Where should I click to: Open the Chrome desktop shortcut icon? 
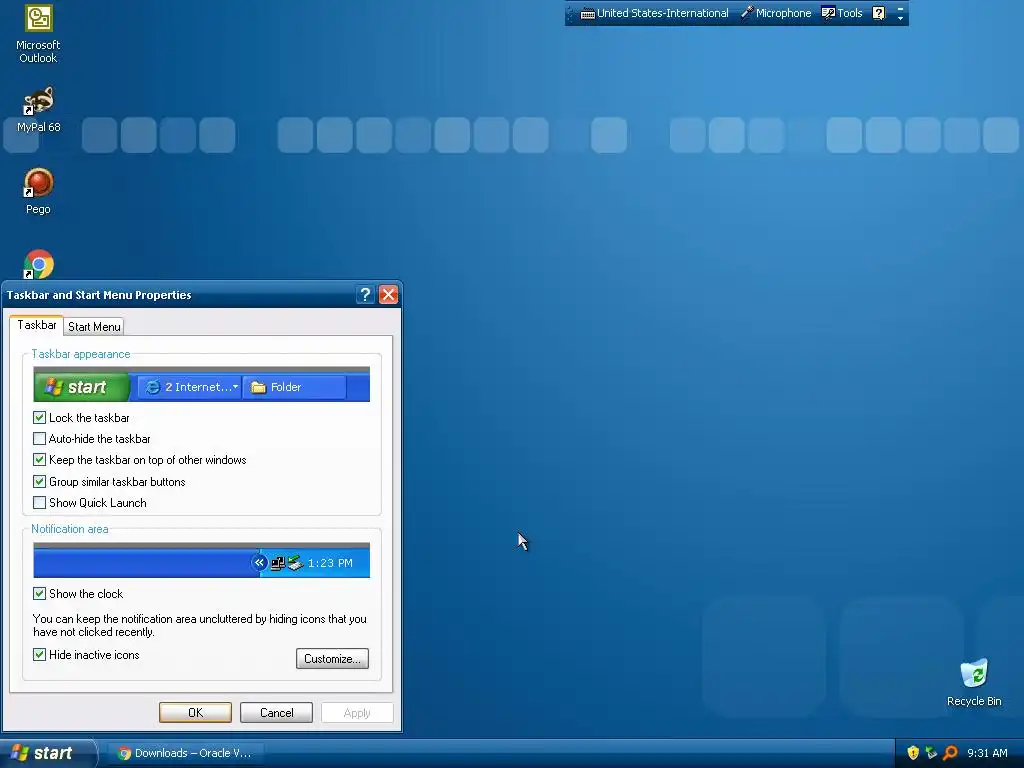(38, 264)
